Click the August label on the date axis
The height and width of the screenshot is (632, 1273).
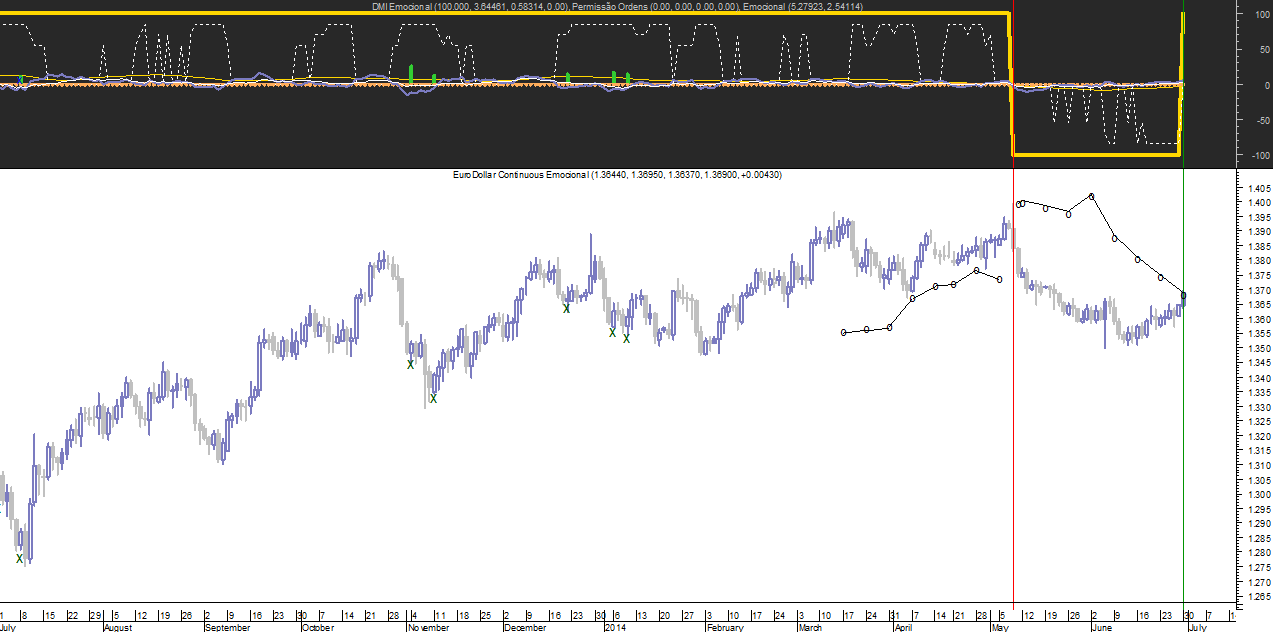click(x=118, y=627)
